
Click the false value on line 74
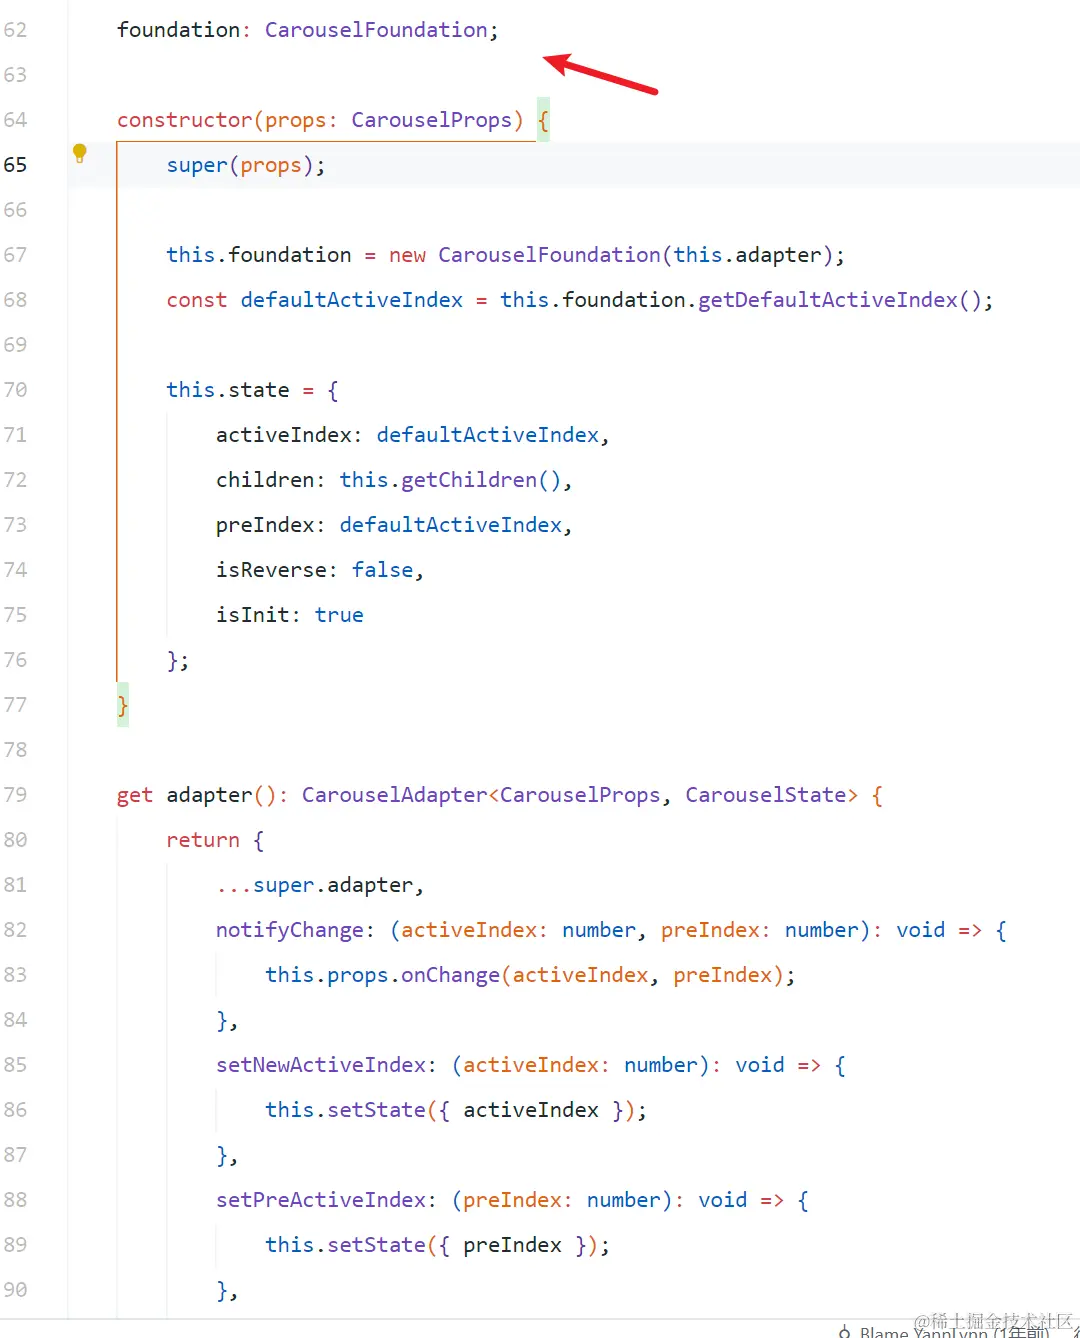click(x=382, y=570)
